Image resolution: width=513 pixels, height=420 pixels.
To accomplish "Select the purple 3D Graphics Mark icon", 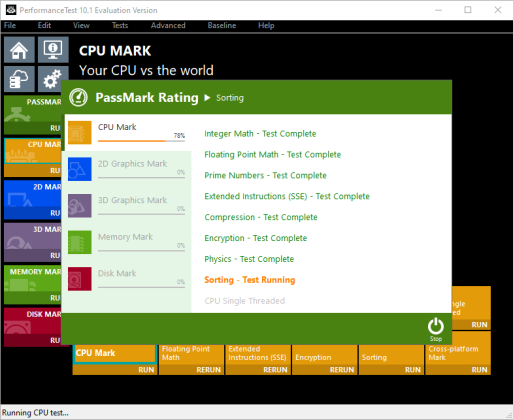I will coord(80,206).
